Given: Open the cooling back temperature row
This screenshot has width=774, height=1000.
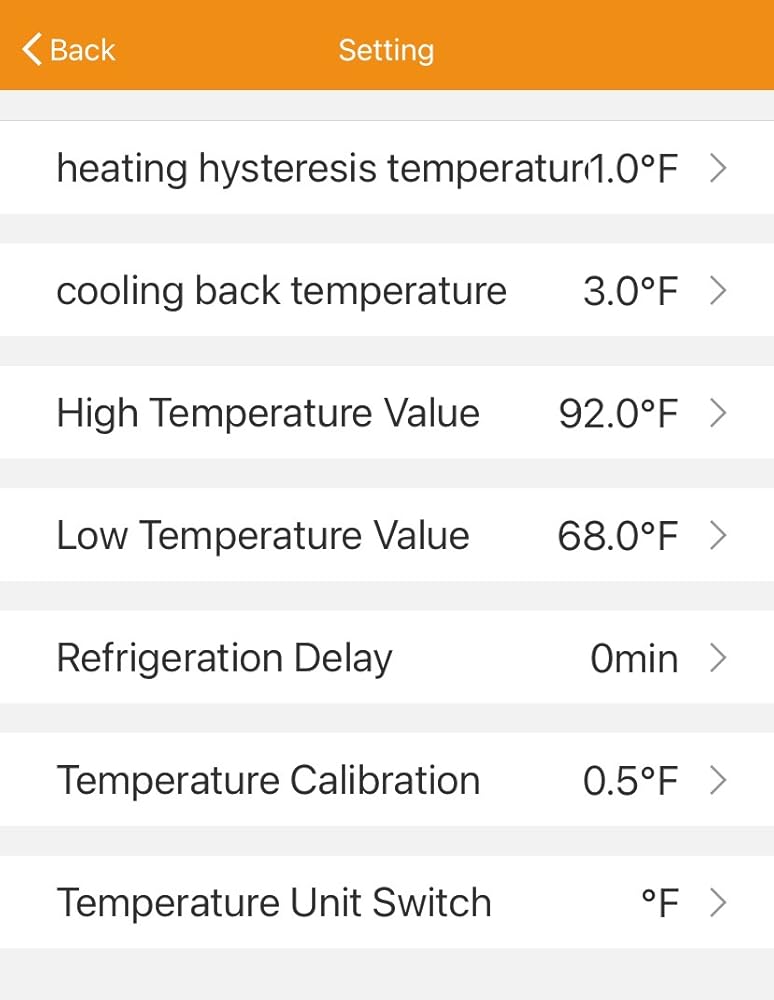Looking at the screenshot, I should point(281,291).
